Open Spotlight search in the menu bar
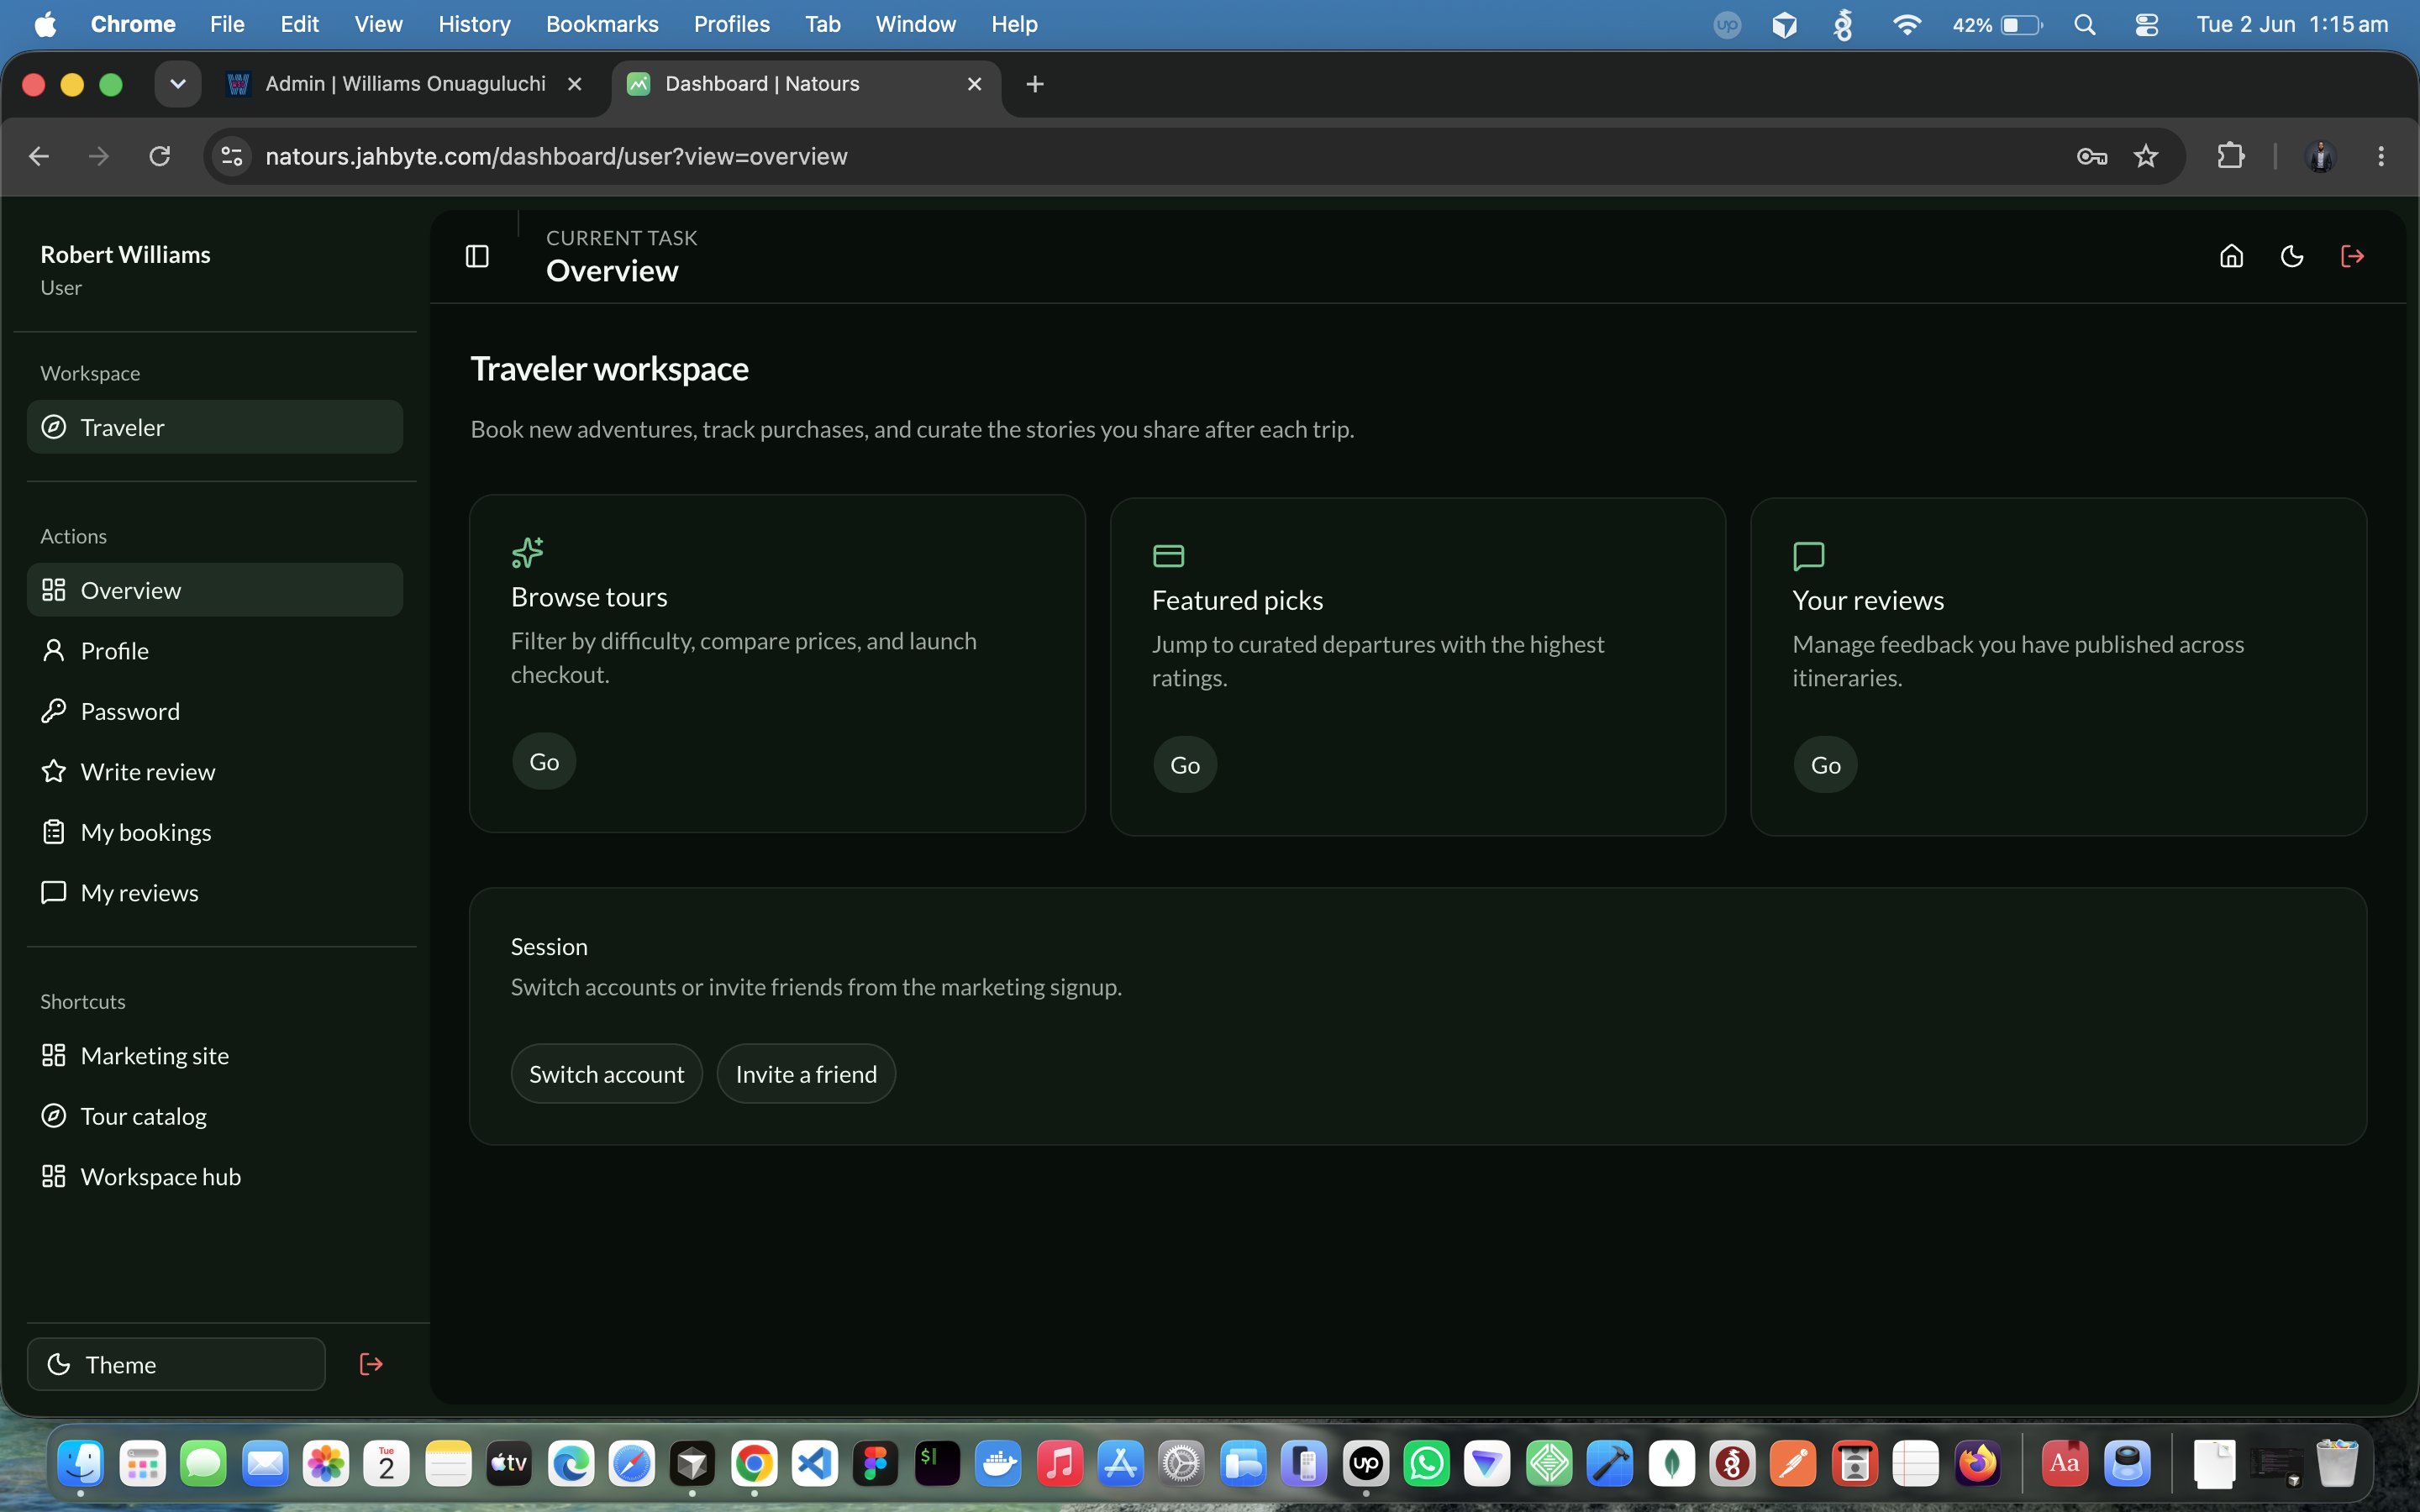 [2085, 24]
